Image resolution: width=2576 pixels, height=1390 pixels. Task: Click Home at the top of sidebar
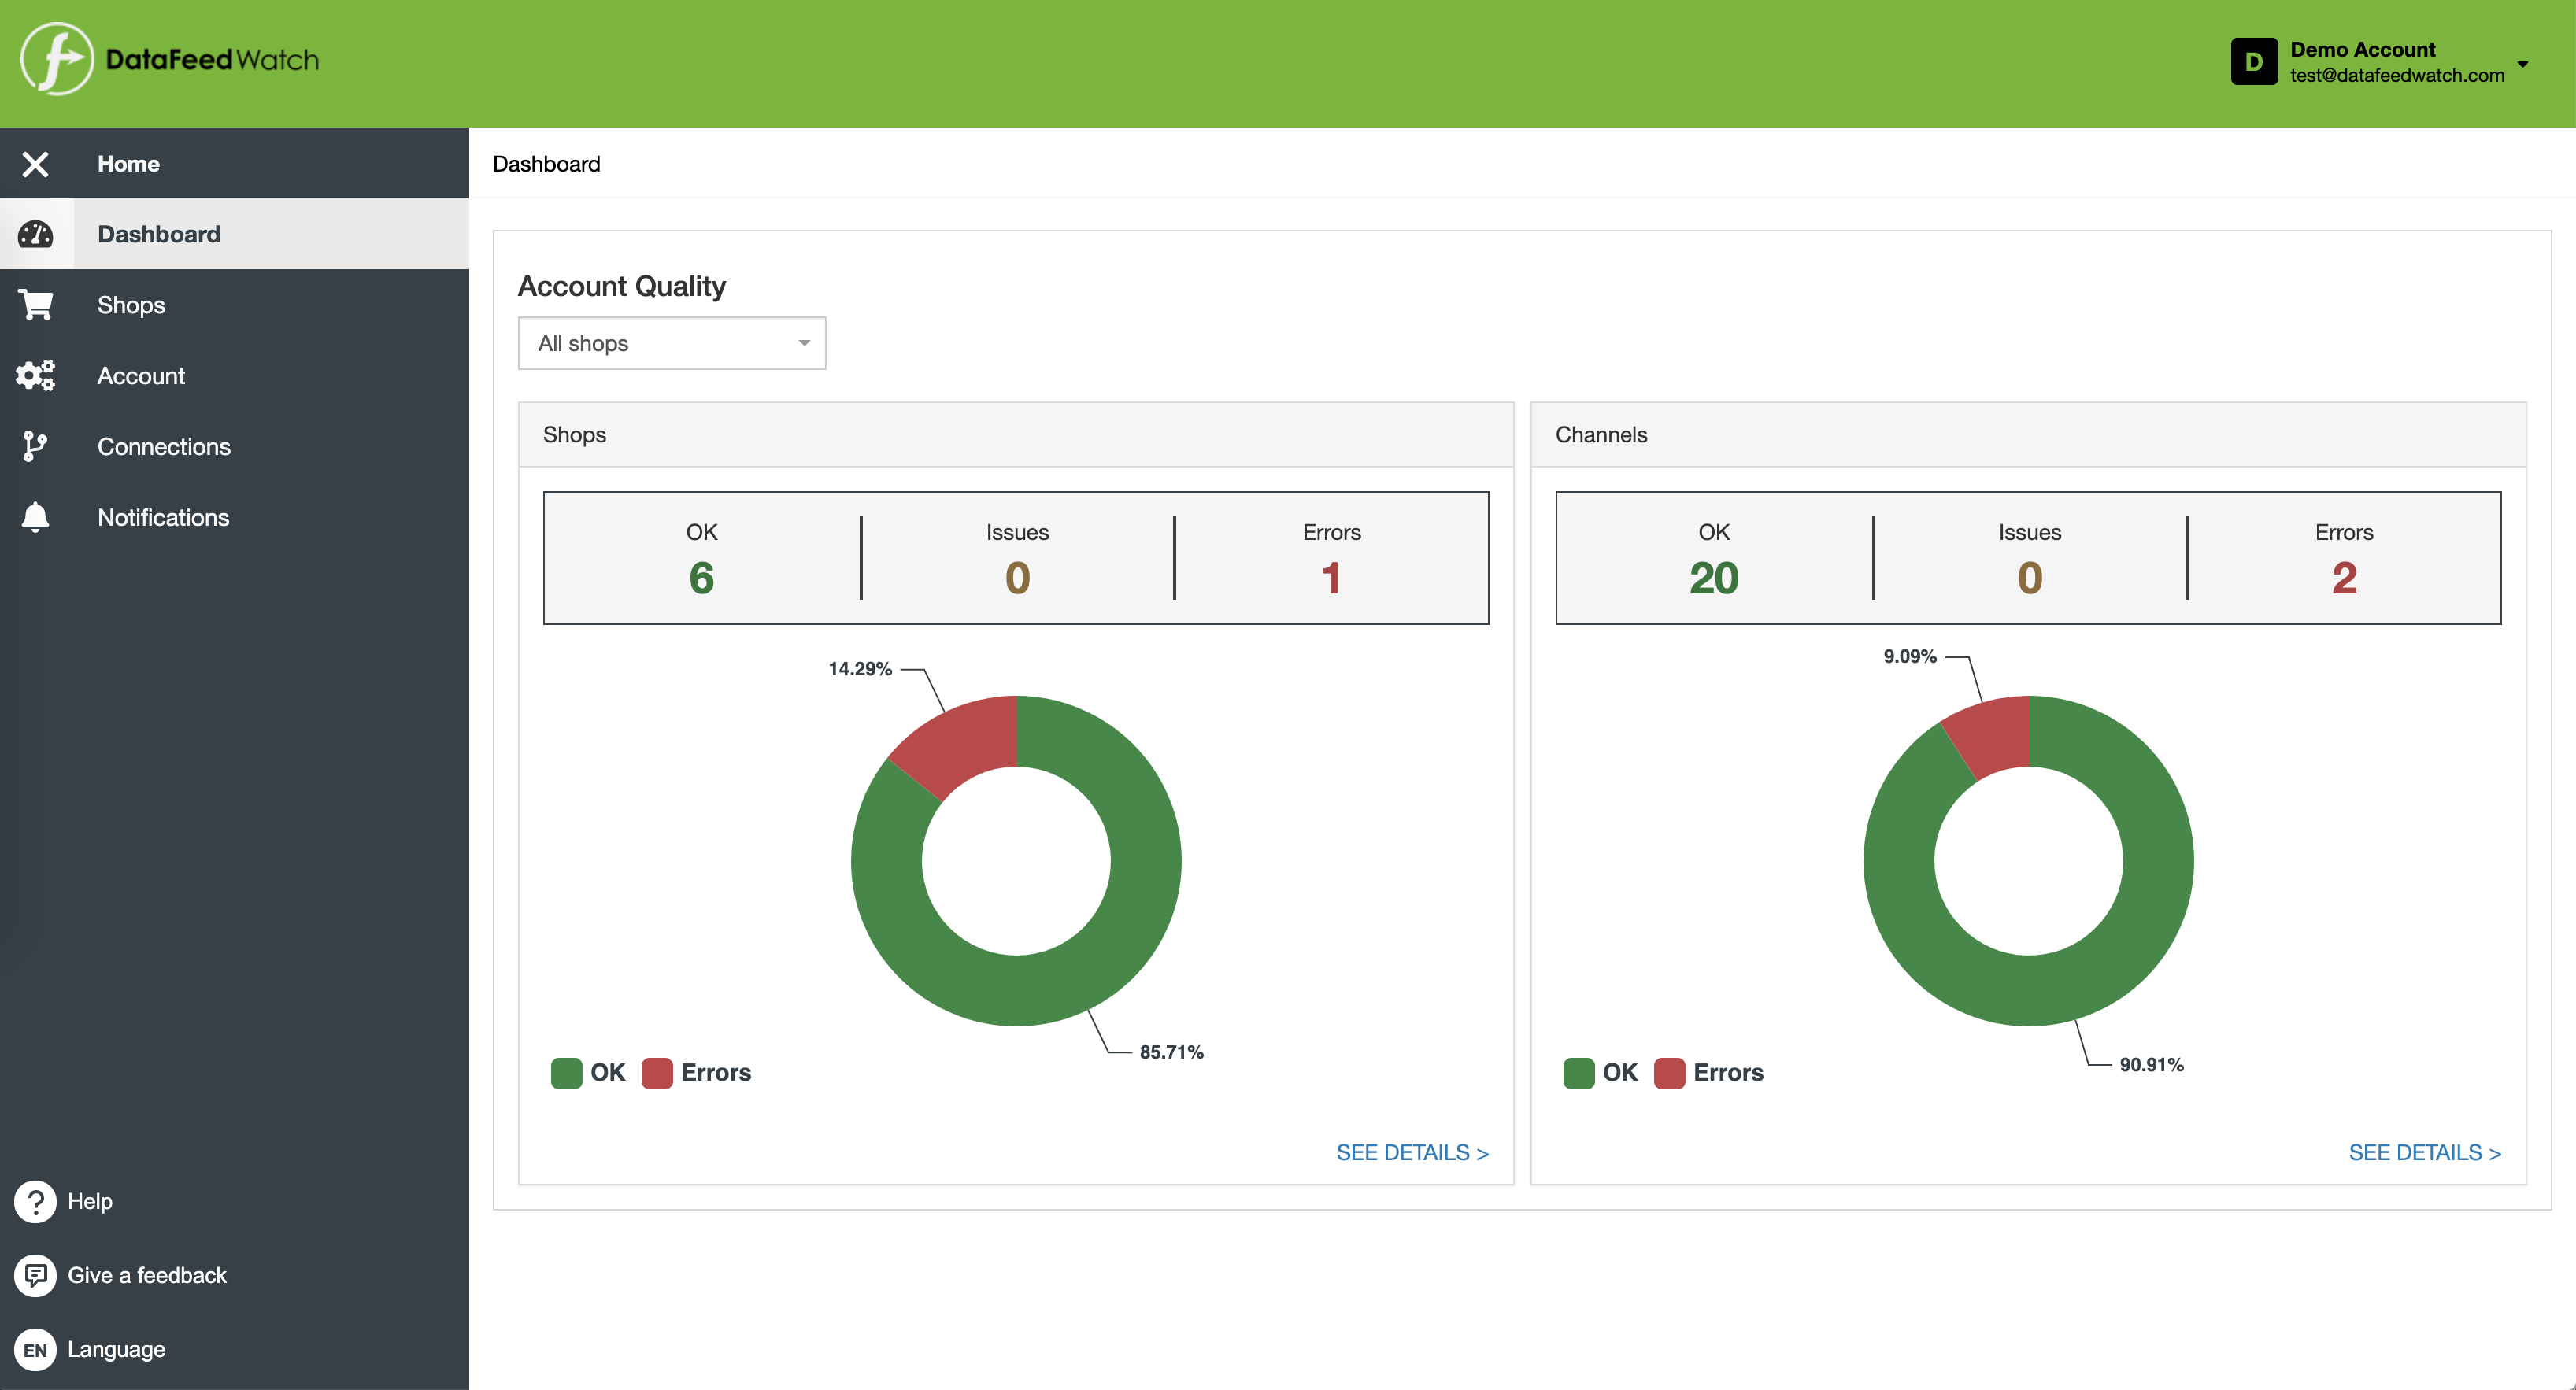pyautogui.click(x=128, y=163)
